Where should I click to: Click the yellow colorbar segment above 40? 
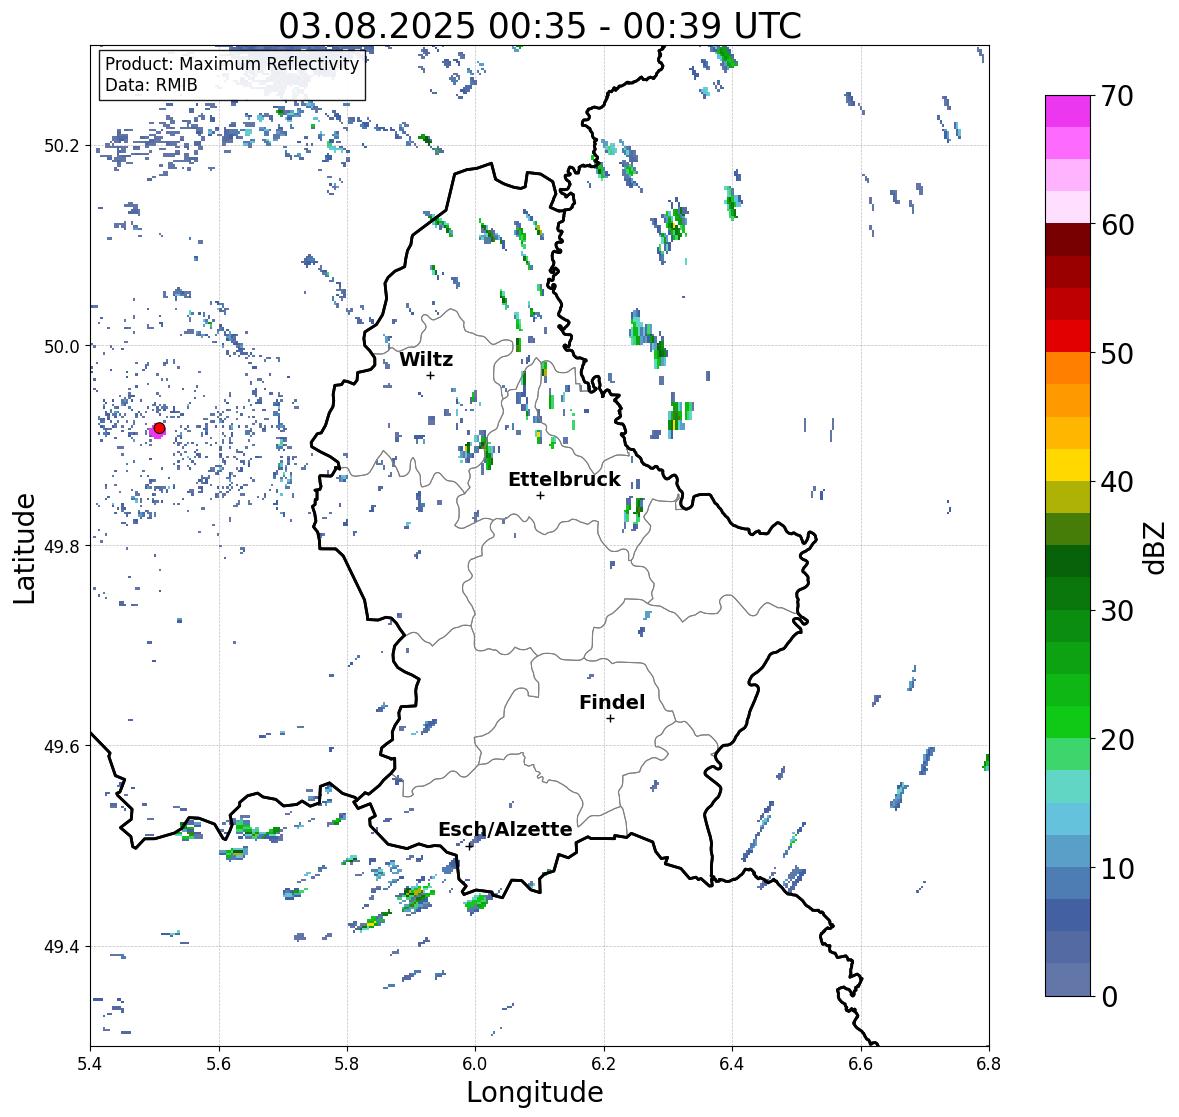click(x=1068, y=465)
